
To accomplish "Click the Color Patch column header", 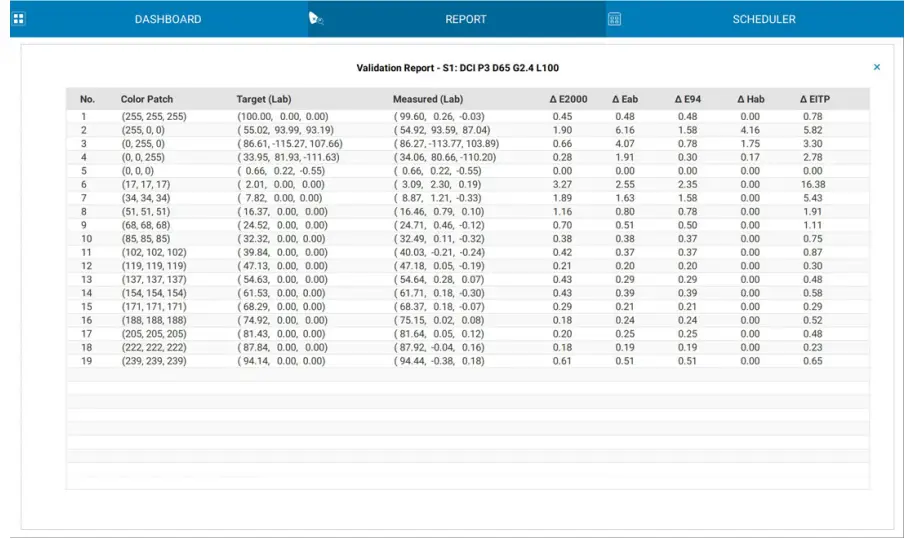I will coord(147,99).
